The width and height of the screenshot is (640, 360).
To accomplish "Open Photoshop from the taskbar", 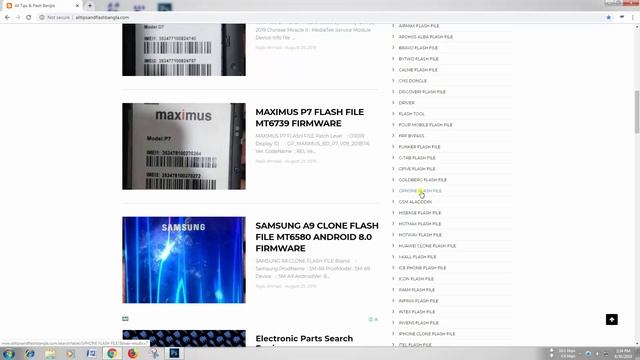I will 174,353.
